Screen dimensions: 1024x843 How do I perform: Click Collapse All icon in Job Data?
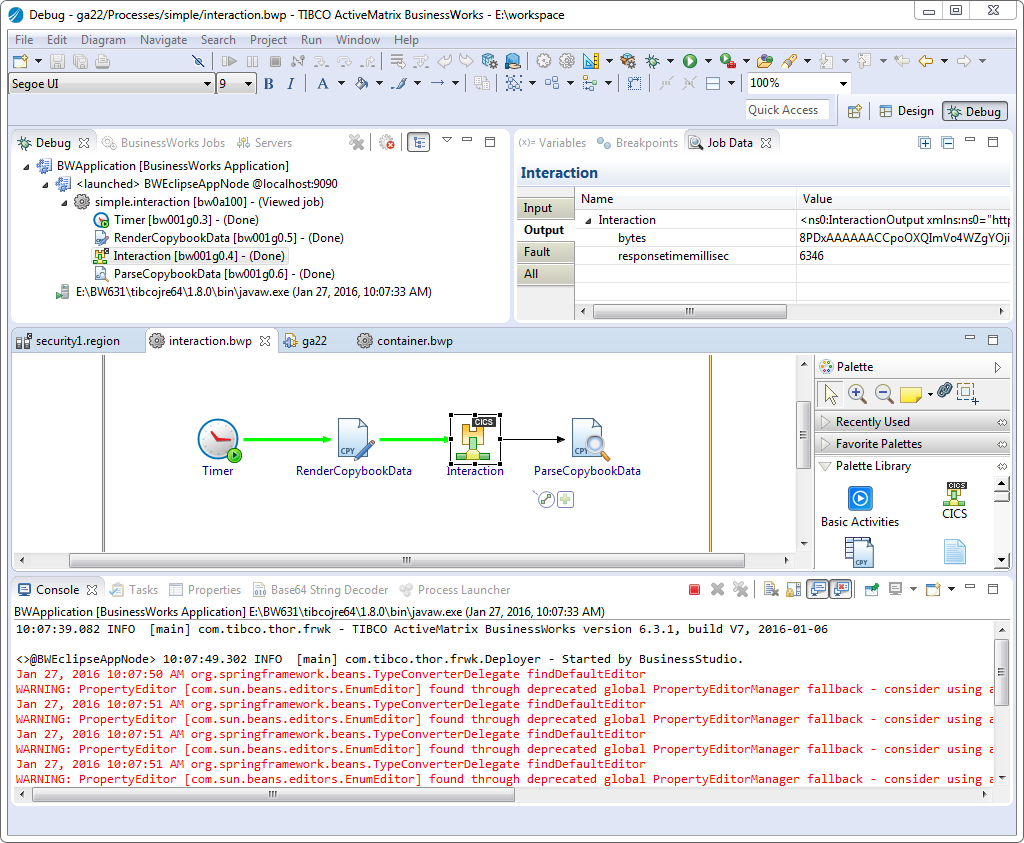[948, 142]
